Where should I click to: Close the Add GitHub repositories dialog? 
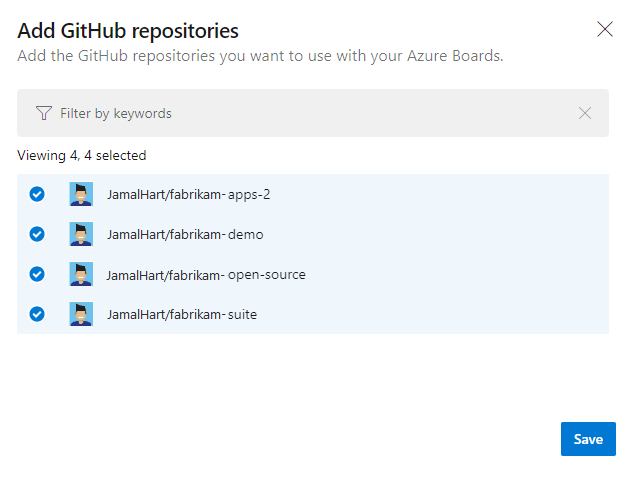(604, 29)
